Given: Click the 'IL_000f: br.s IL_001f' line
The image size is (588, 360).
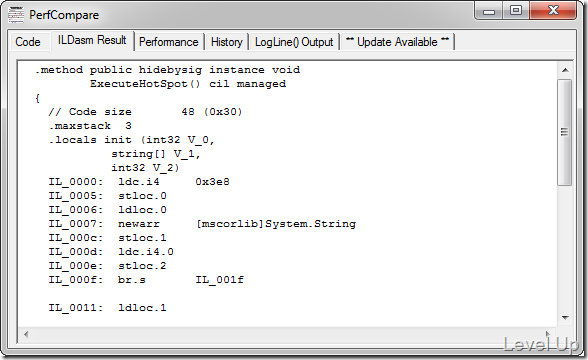Looking at the screenshot, I should pos(146,280).
